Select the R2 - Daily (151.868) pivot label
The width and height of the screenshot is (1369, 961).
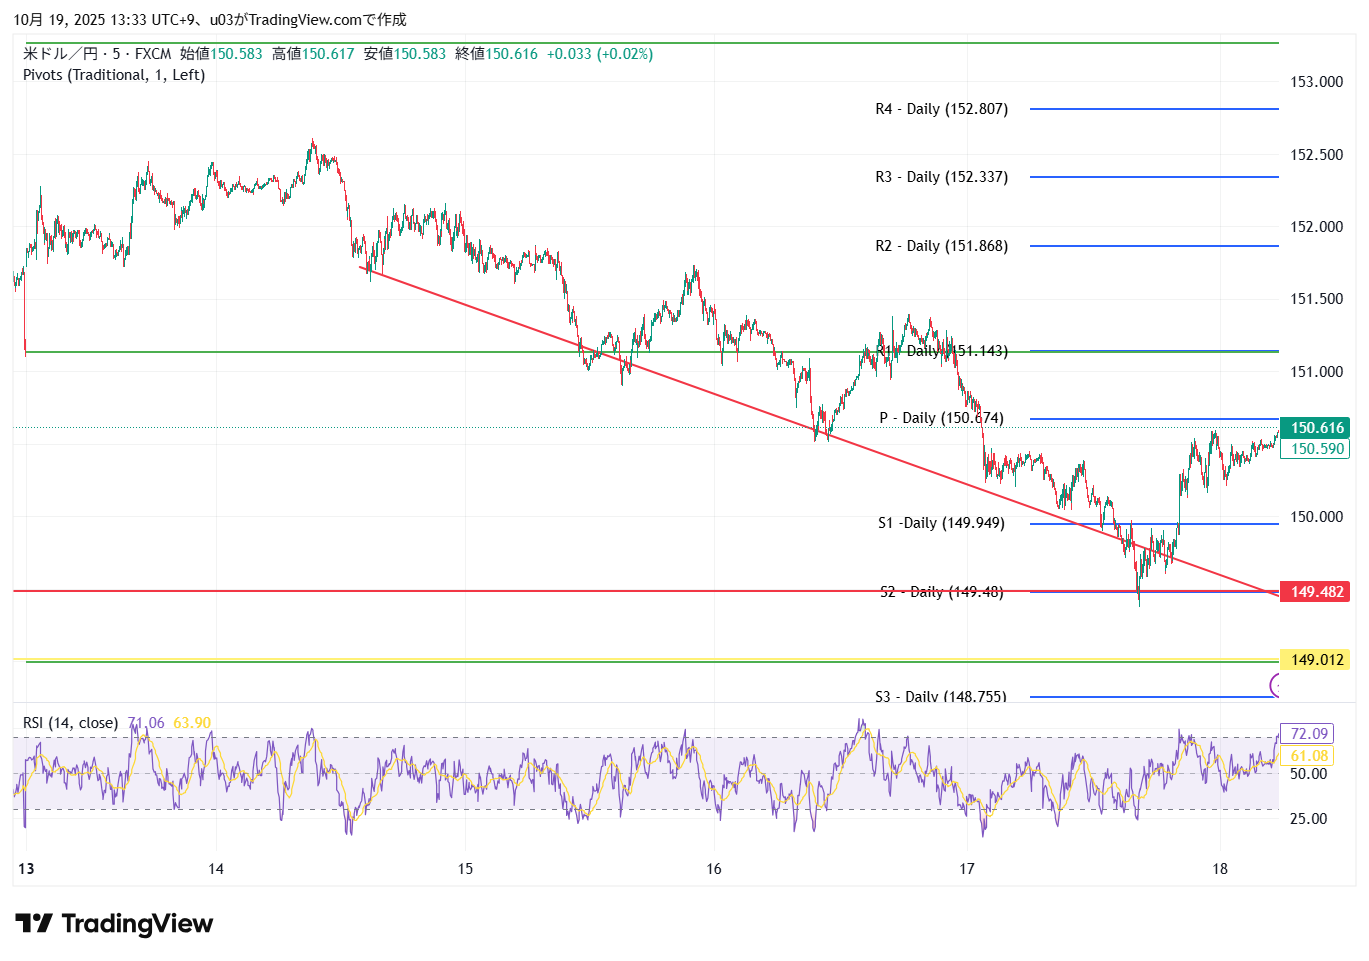tap(941, 246)
